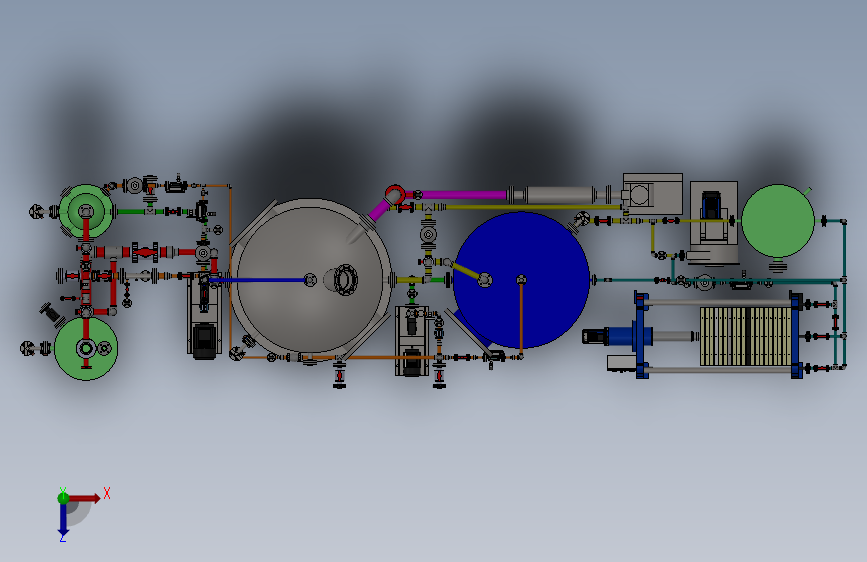Click the green Y axis ball of the triad
Screen dimensions: 867x562
[x=63, y=498]
